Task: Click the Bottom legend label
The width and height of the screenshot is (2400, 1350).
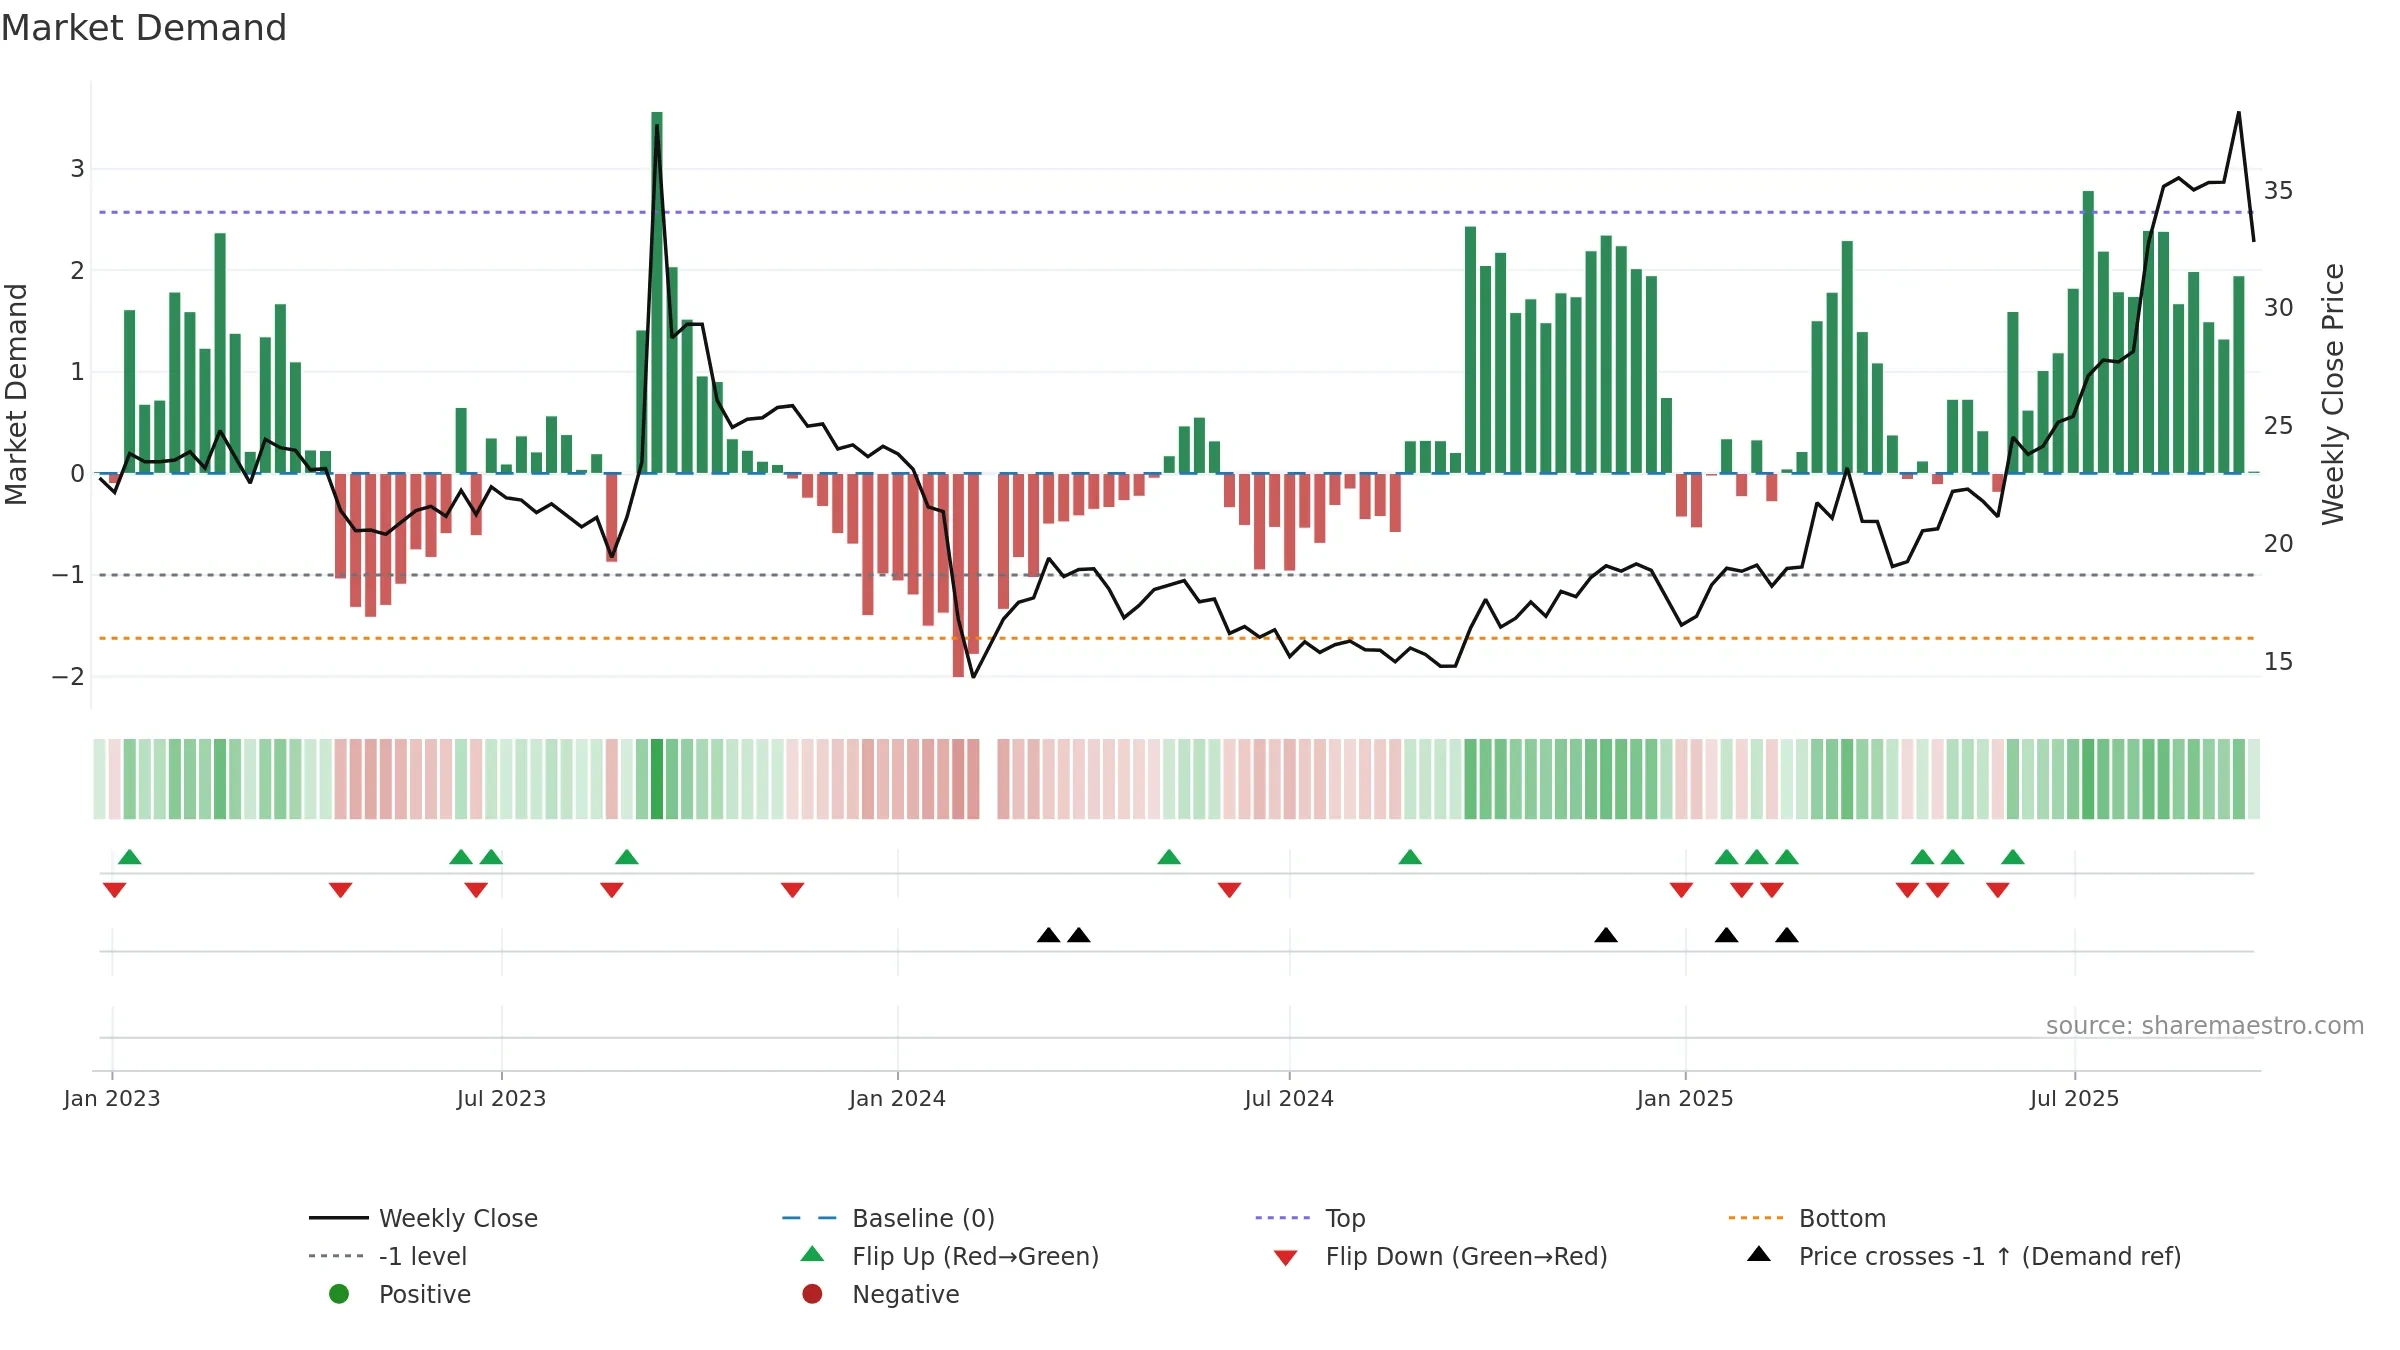Action: click(x=1842, y=1218)
